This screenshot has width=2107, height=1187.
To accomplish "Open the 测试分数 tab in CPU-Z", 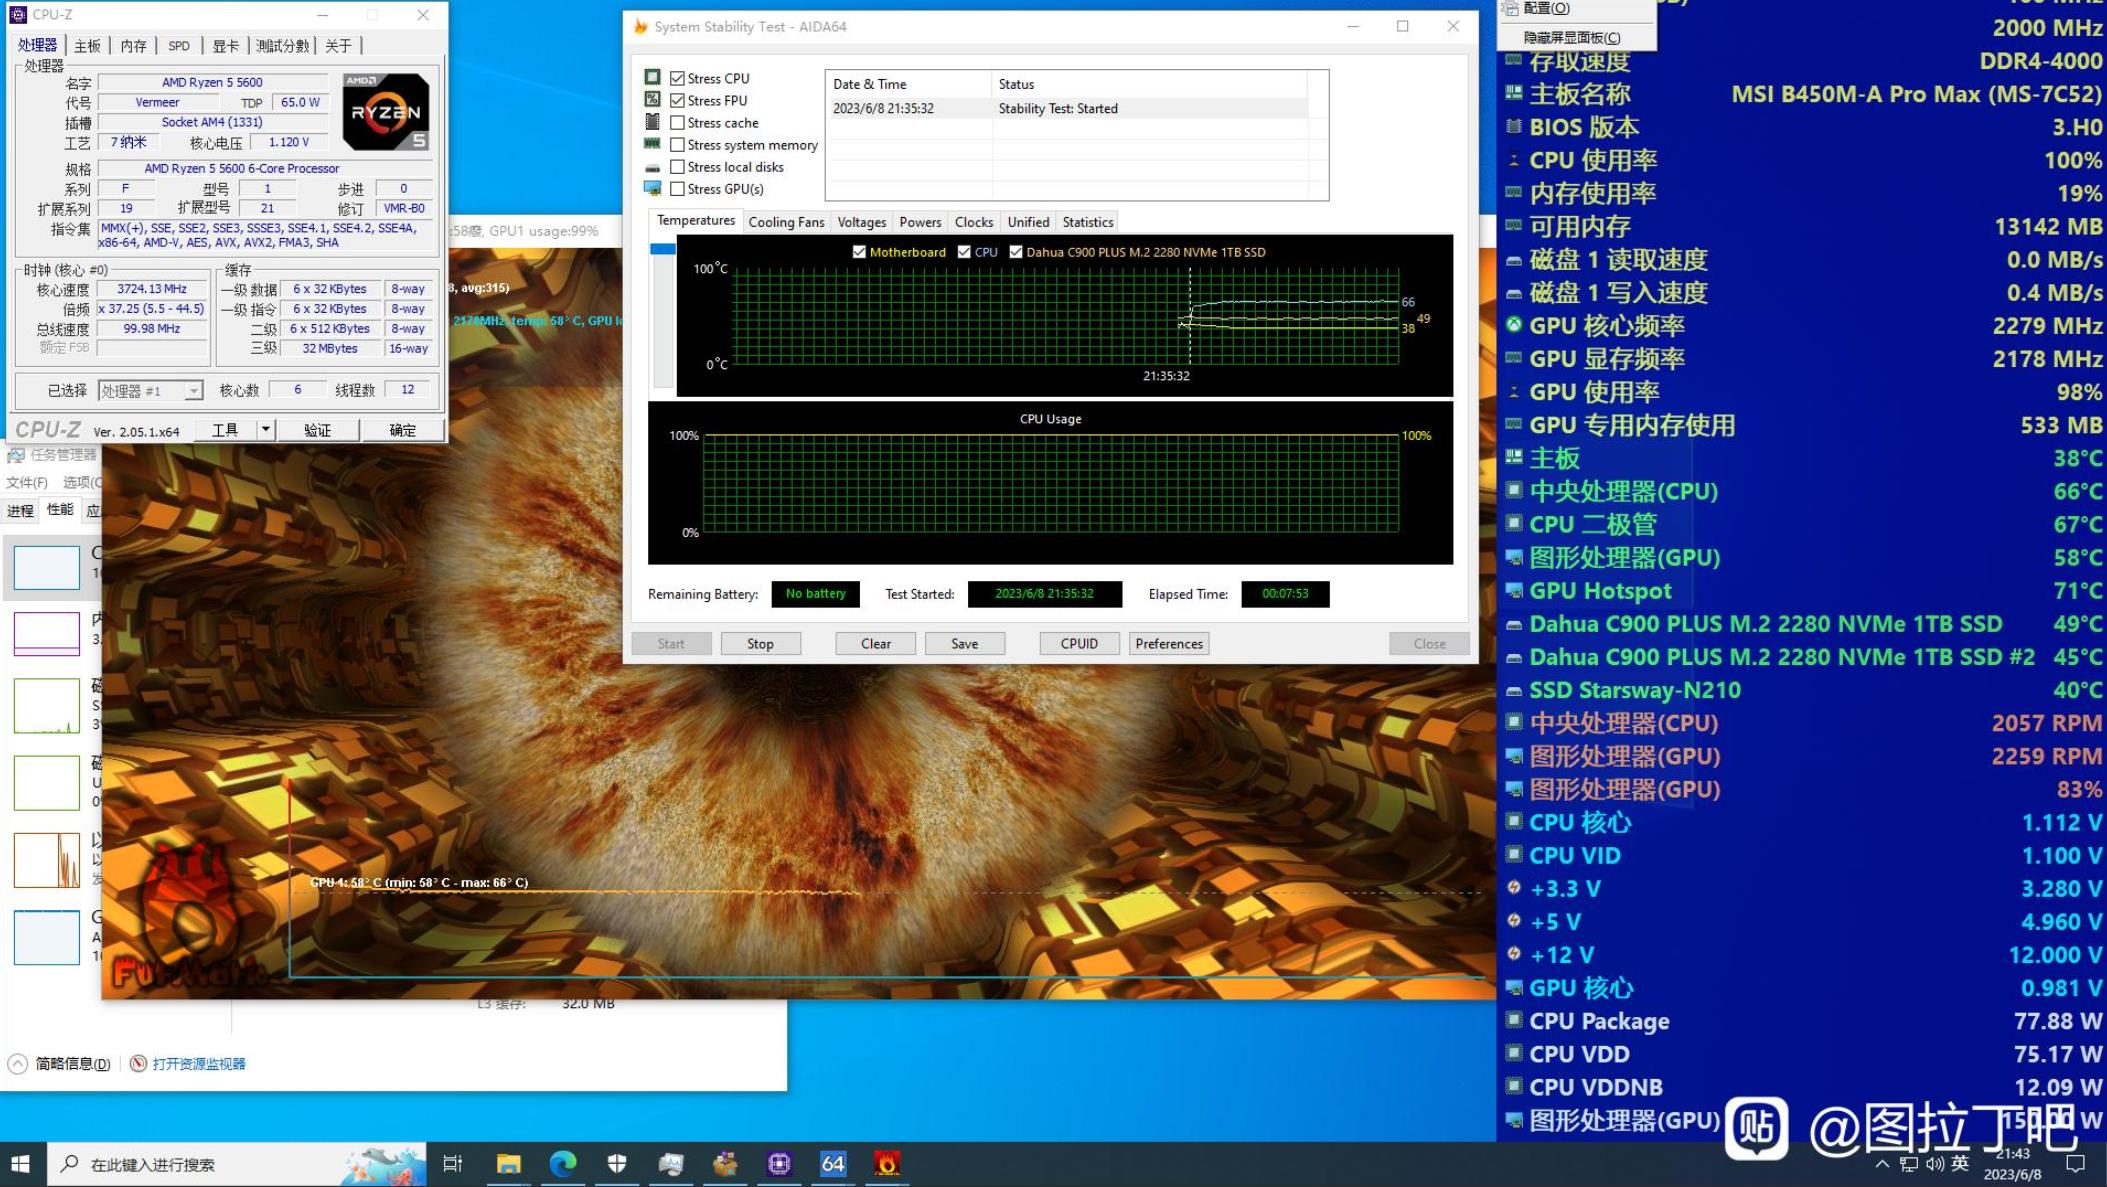I will 283,46.
